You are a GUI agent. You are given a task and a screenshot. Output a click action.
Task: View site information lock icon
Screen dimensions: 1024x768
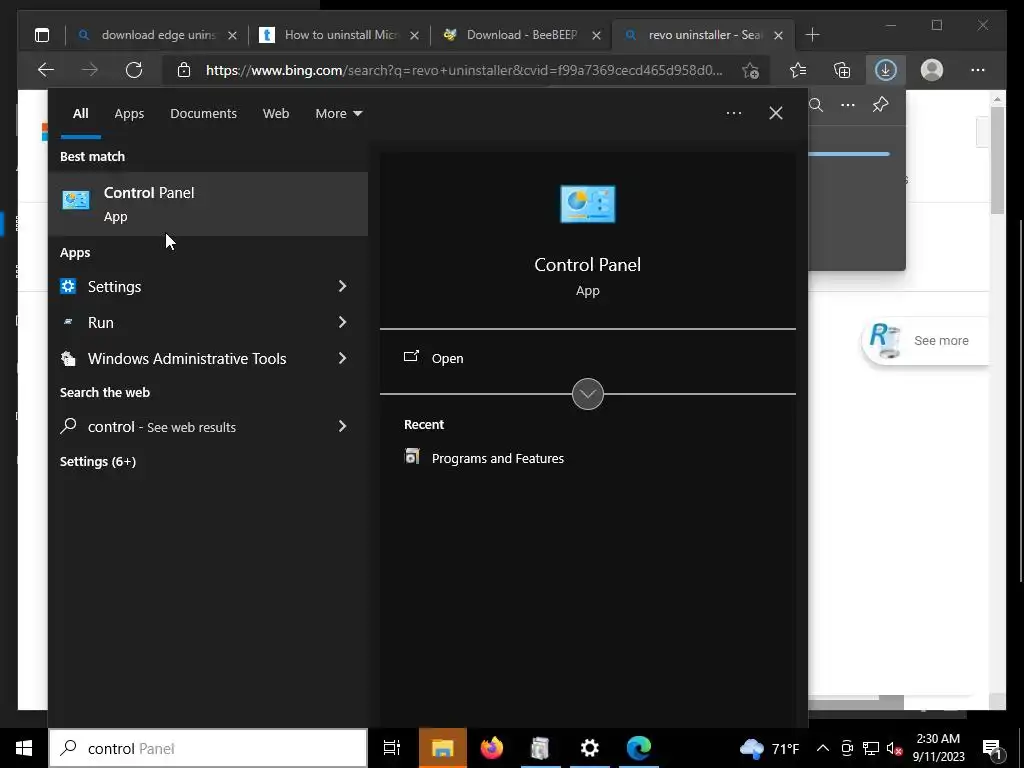[x=184, y=70]
